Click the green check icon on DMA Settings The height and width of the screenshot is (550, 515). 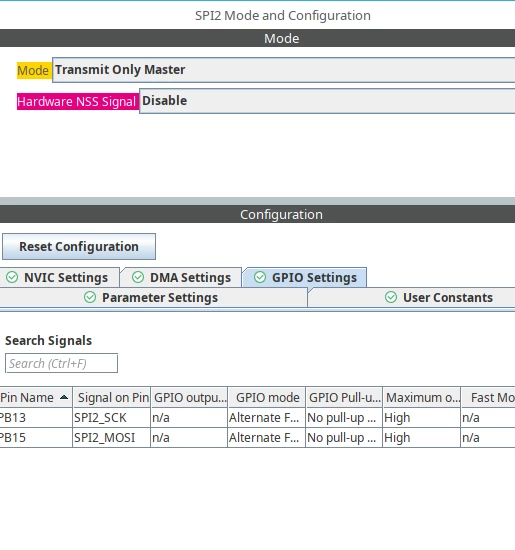[x=138, y=277]
